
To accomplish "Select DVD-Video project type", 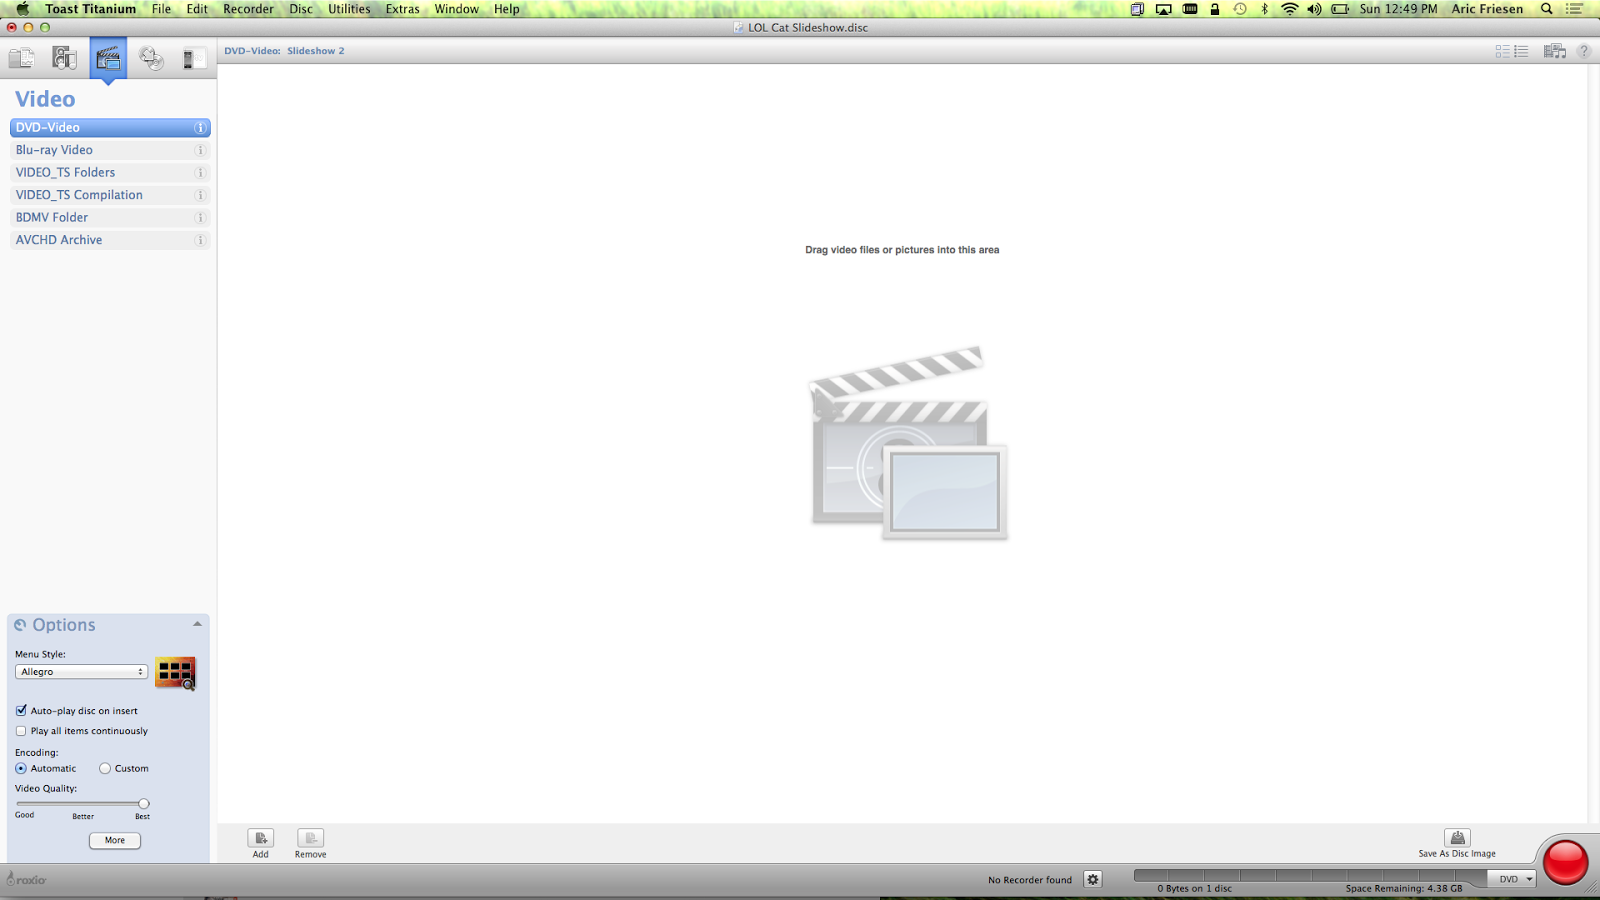I will tap(110, 128).
